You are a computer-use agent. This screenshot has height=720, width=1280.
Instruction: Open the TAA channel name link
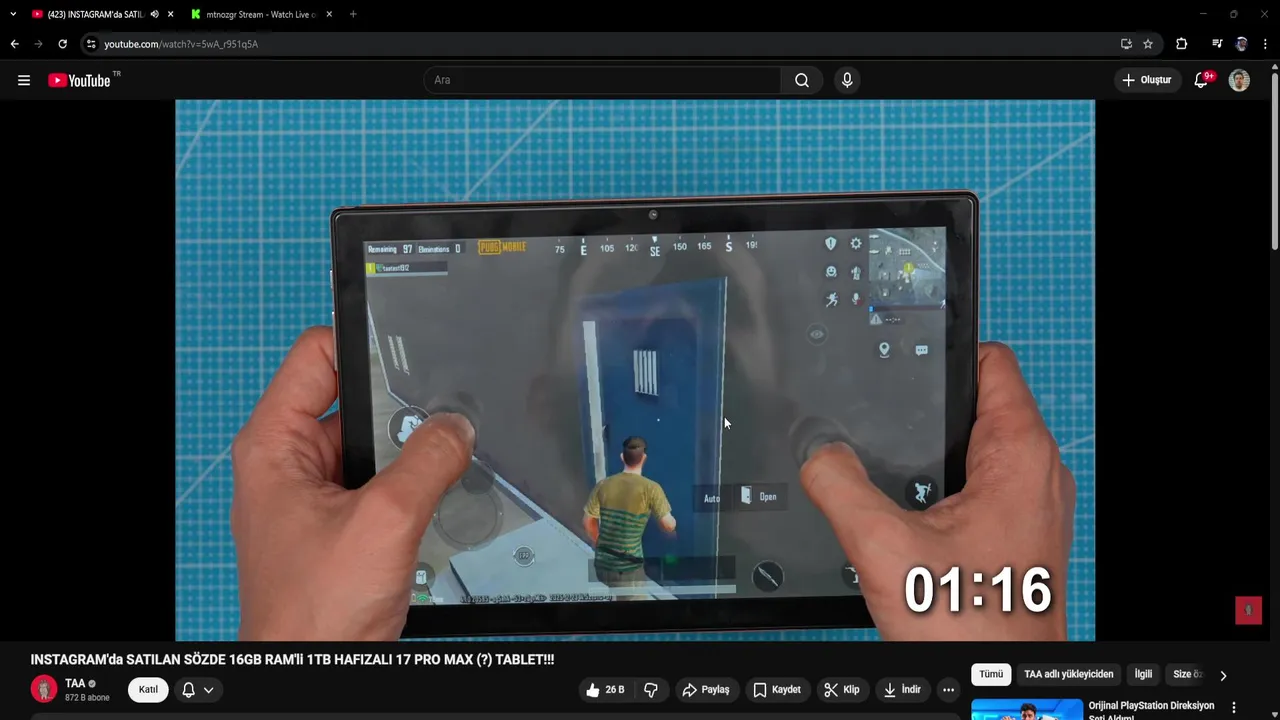75,684
